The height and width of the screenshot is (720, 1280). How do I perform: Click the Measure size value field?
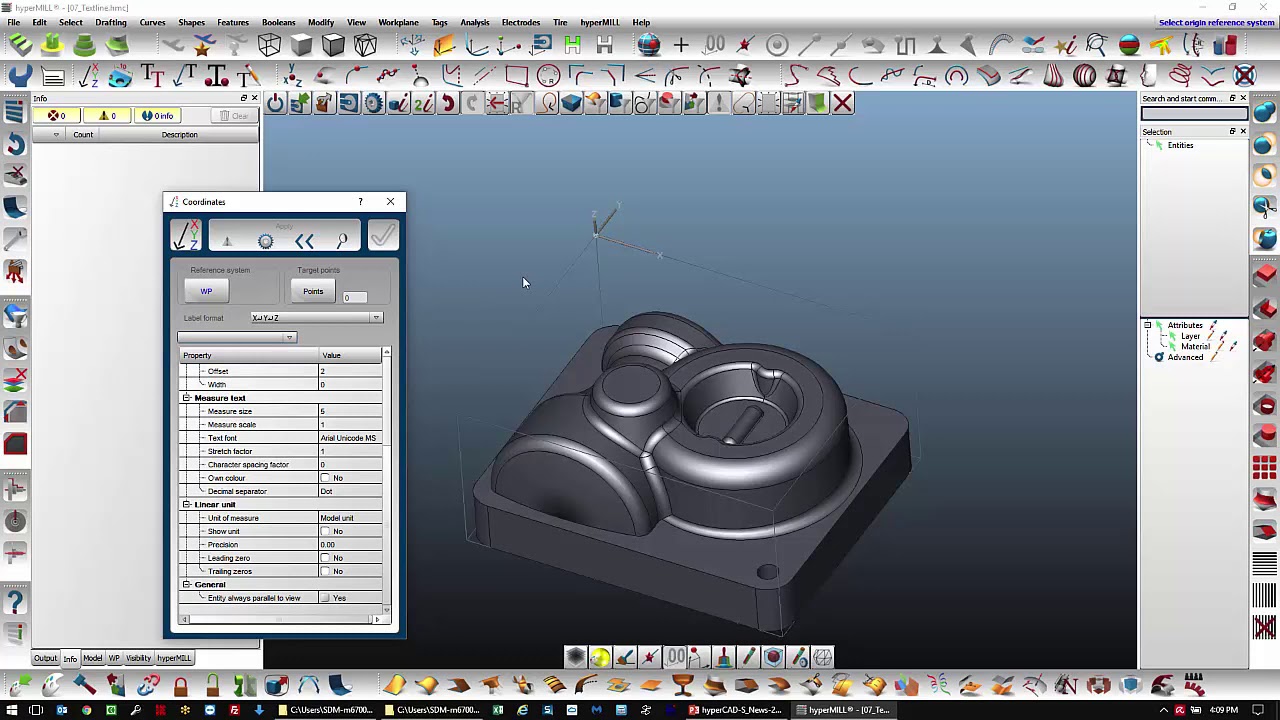349,411
